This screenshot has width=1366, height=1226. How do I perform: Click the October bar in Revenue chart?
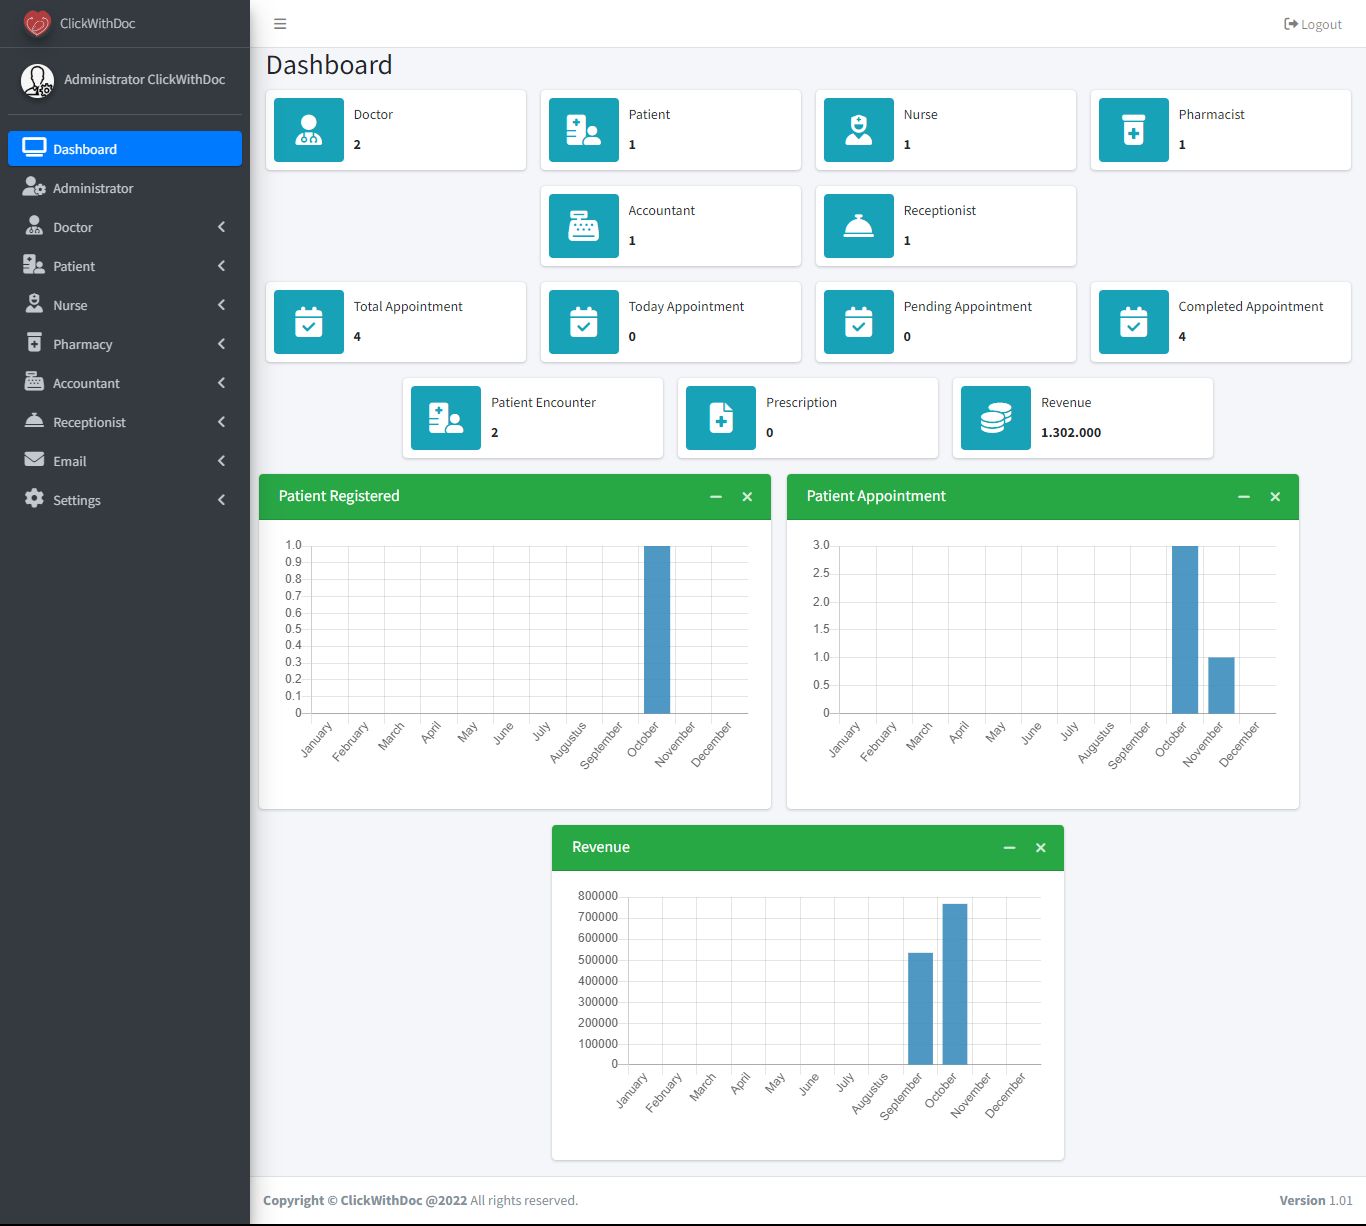coord(955,984)
